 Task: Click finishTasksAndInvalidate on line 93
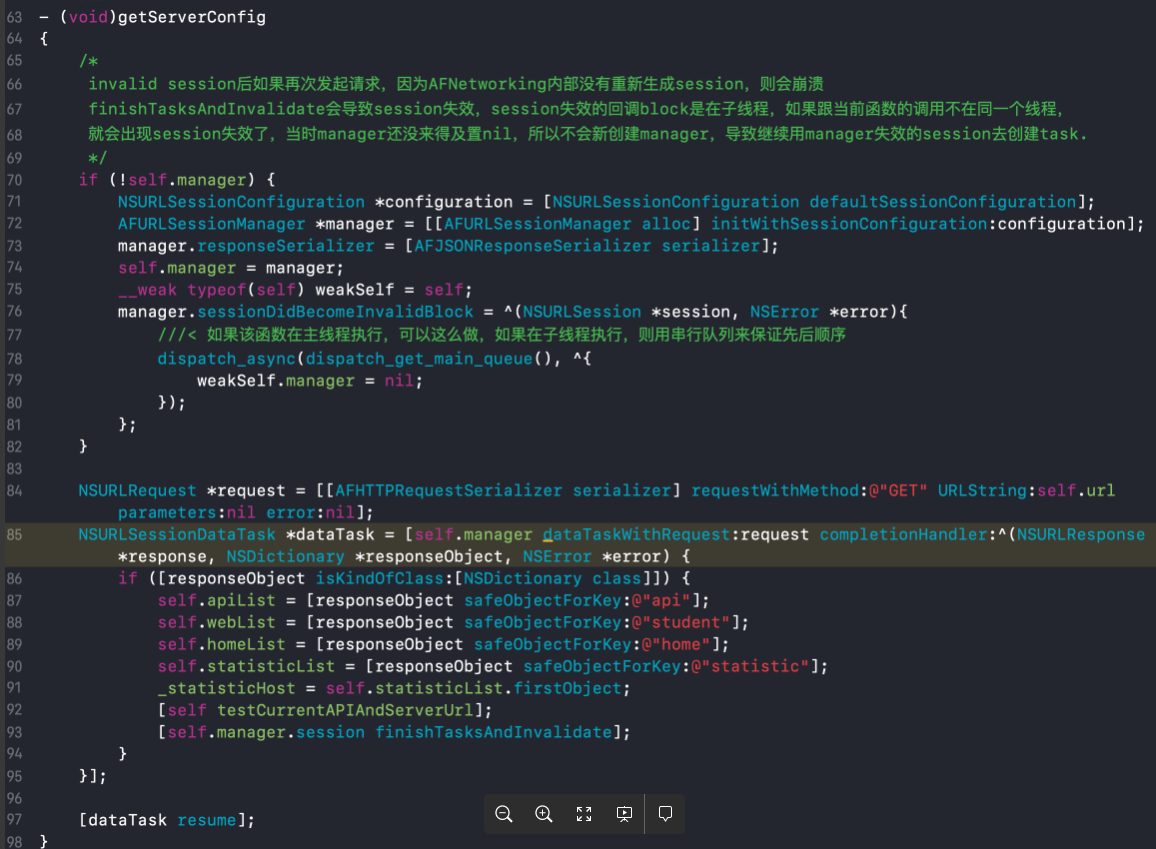click(493, 733)
